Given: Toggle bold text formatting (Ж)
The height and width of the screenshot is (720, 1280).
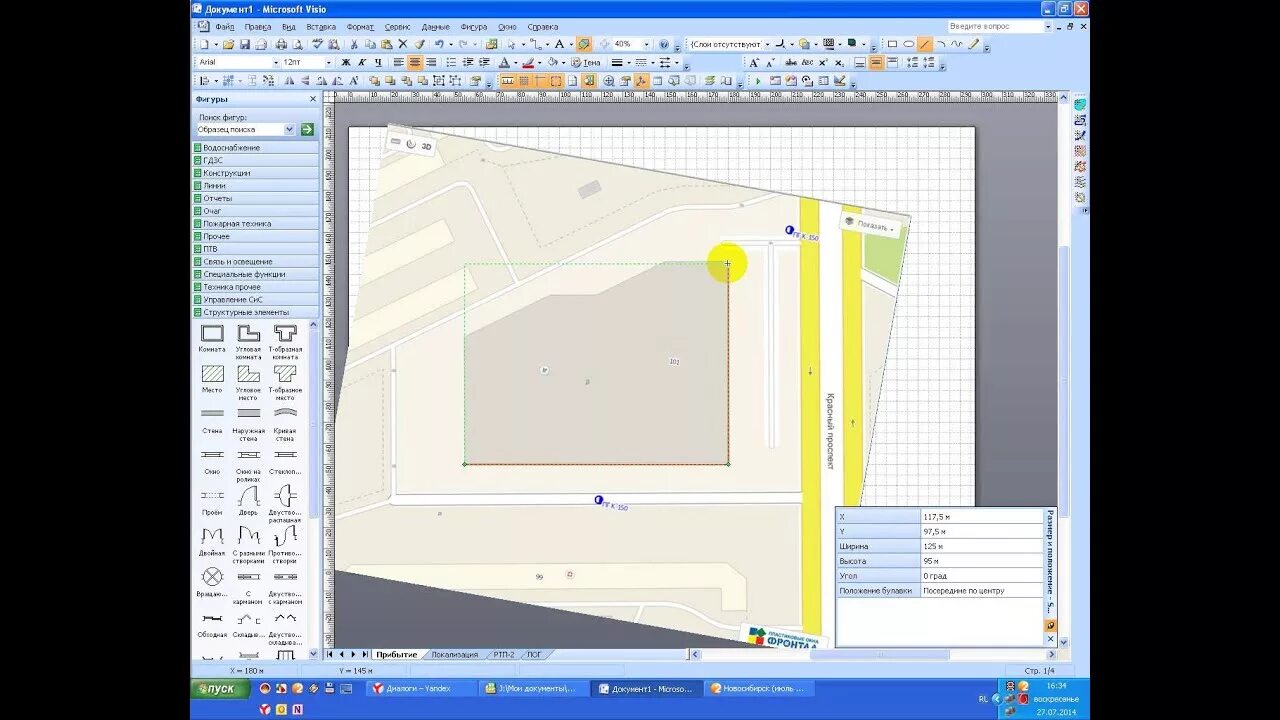Looking at the screenshot, I should pyautogui.click(x=346, y=62).
